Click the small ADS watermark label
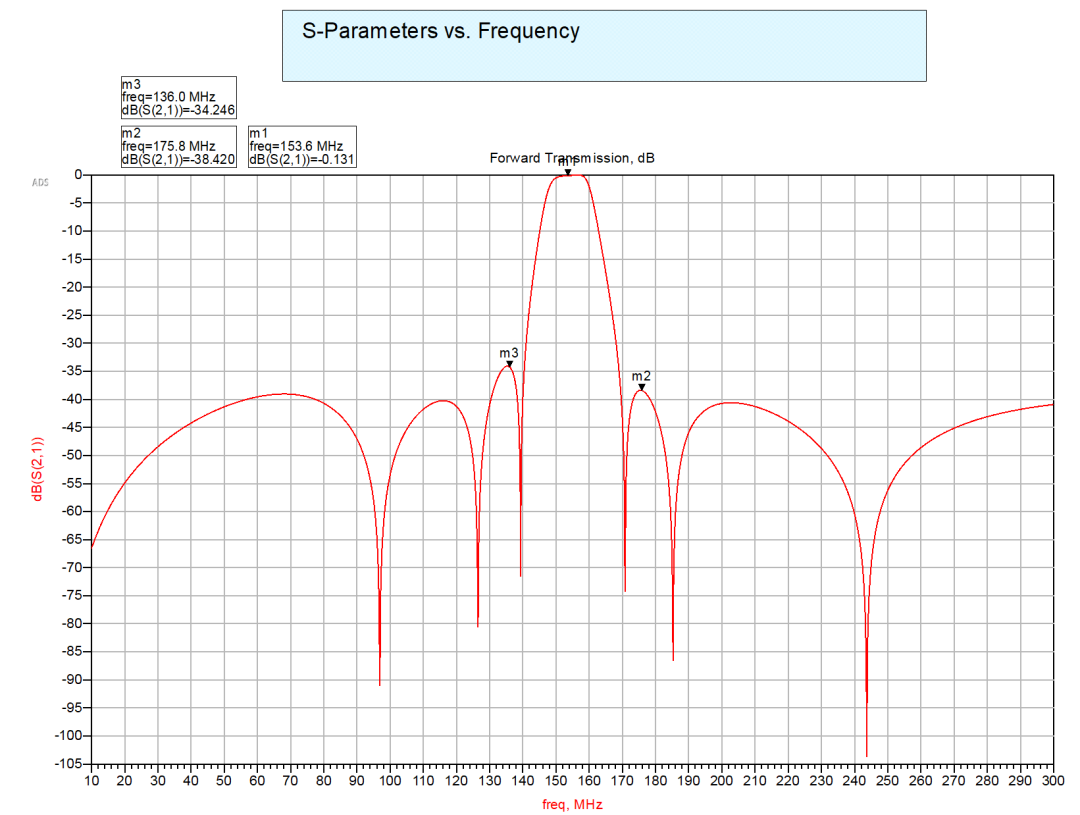Image resolution: width=1080 pixels, height=815 pixels. point(40,182)
